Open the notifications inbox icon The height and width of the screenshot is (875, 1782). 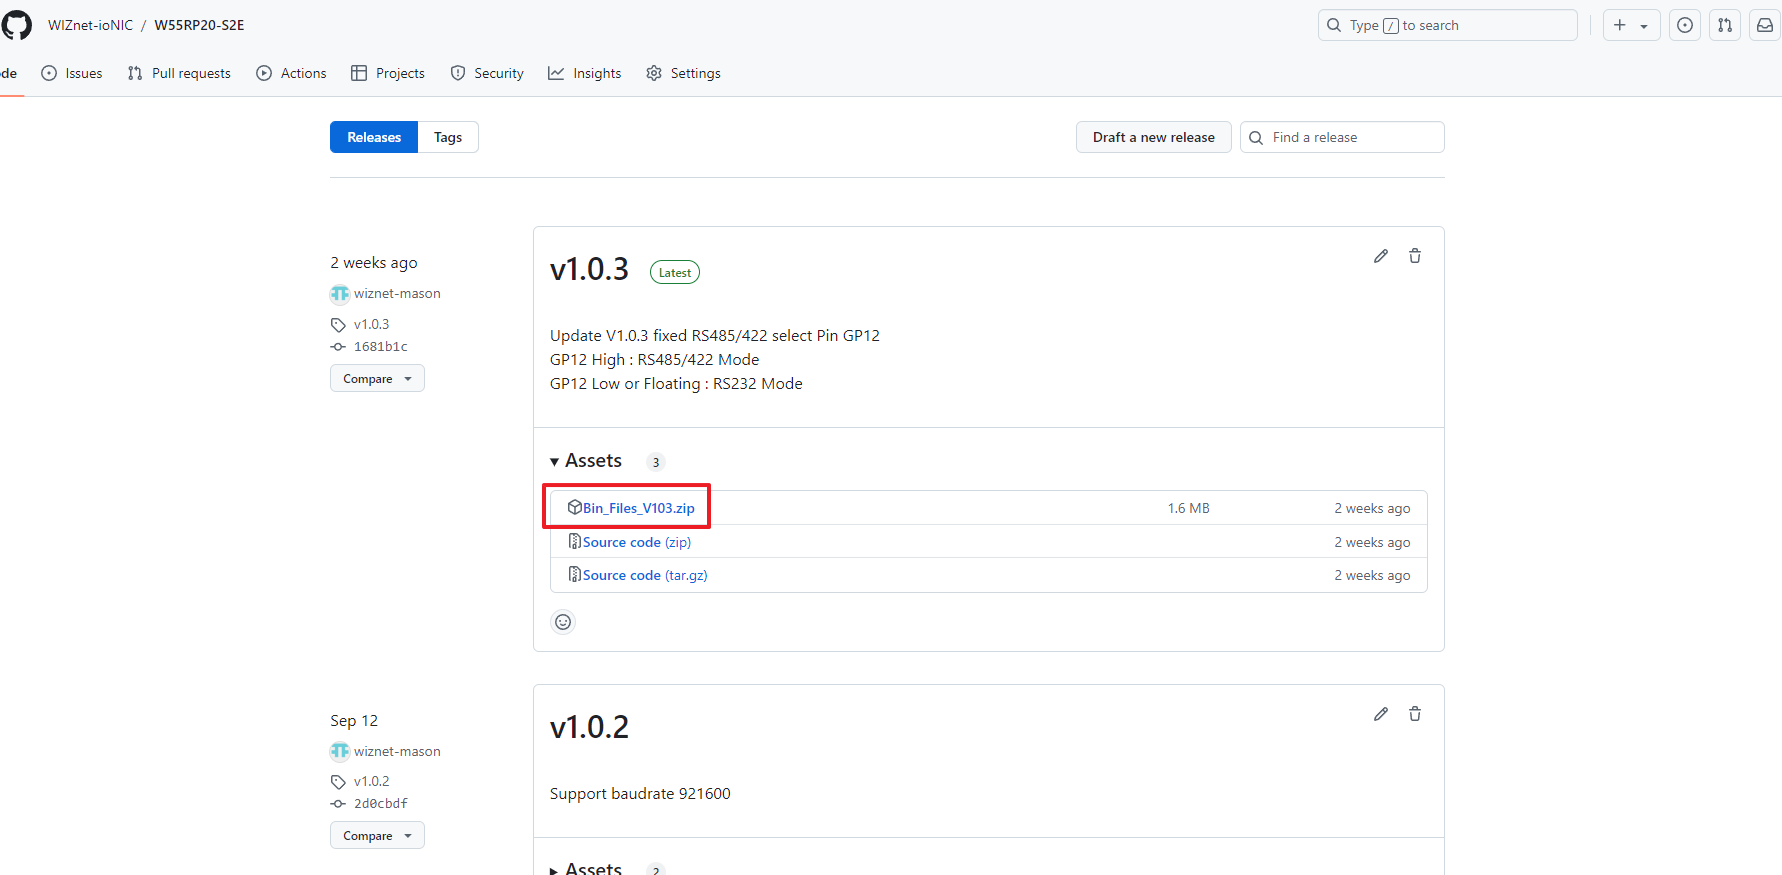point(1765,25)
